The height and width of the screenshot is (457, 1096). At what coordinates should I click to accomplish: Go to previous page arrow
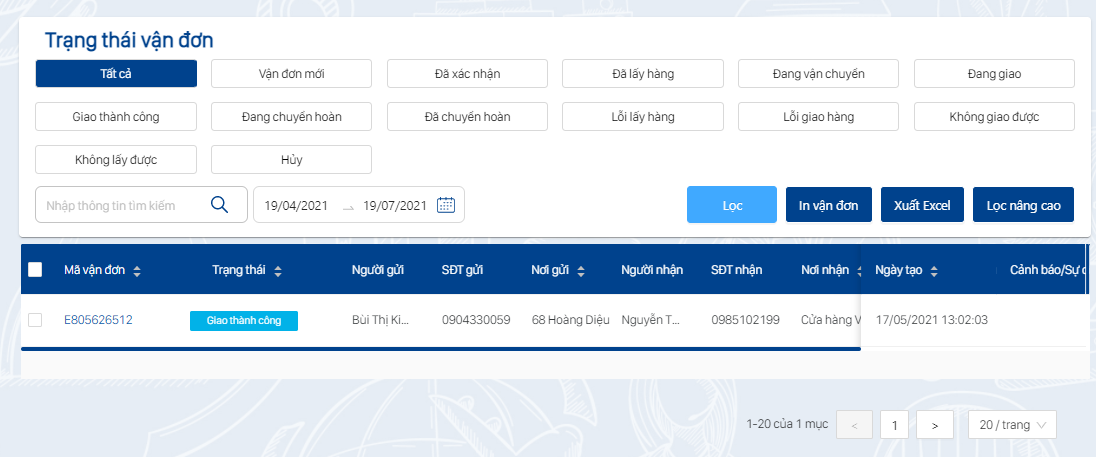[854, 424]
